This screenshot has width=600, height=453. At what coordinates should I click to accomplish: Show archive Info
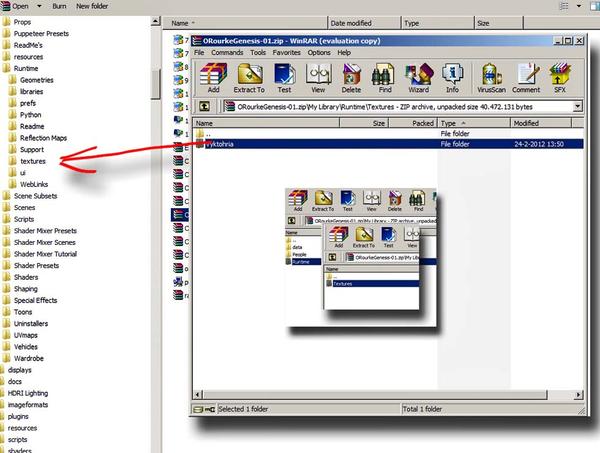tap(452, 78)
